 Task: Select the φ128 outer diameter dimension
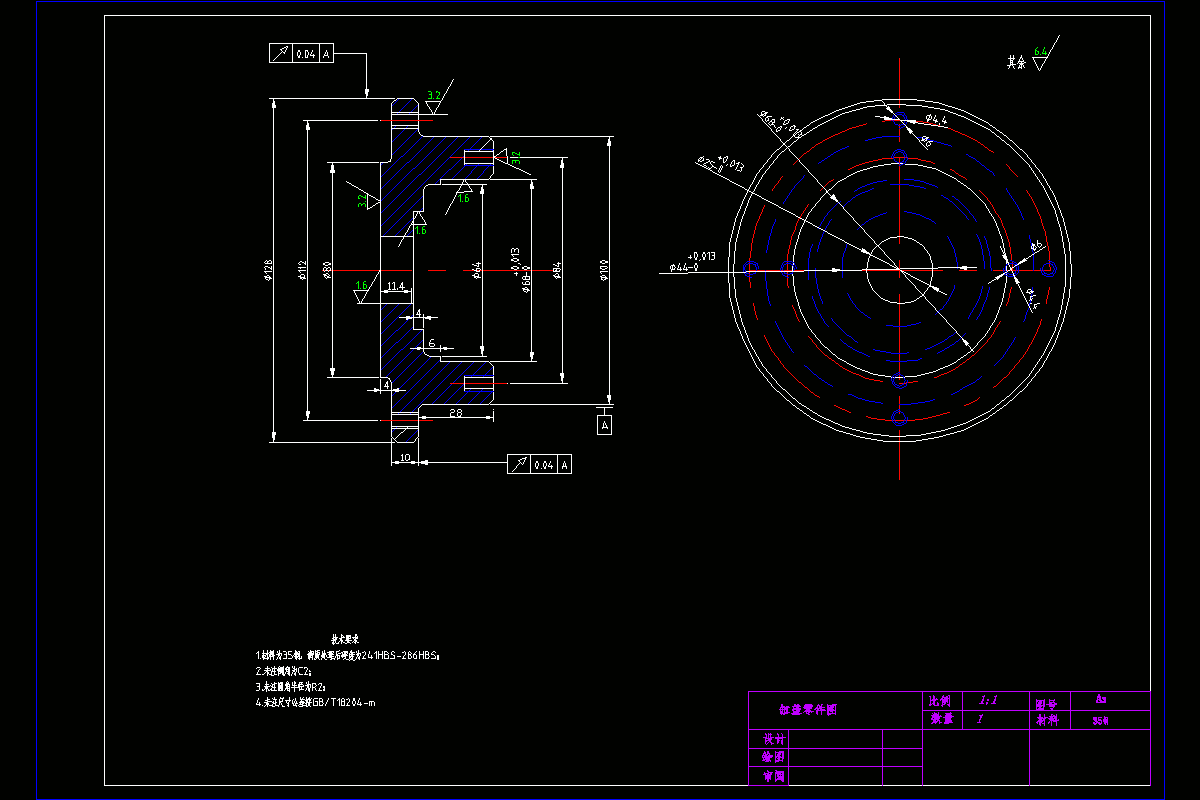[268, 269]
